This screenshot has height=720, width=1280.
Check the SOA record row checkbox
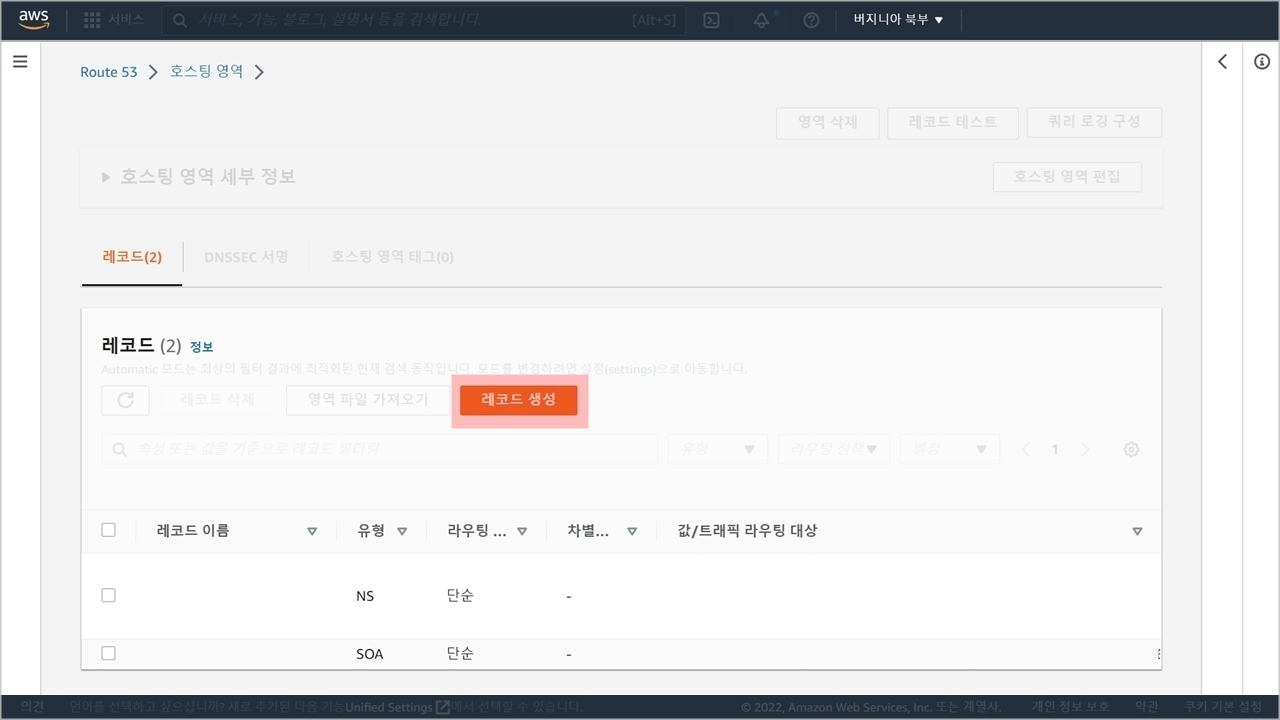[109, 653]
